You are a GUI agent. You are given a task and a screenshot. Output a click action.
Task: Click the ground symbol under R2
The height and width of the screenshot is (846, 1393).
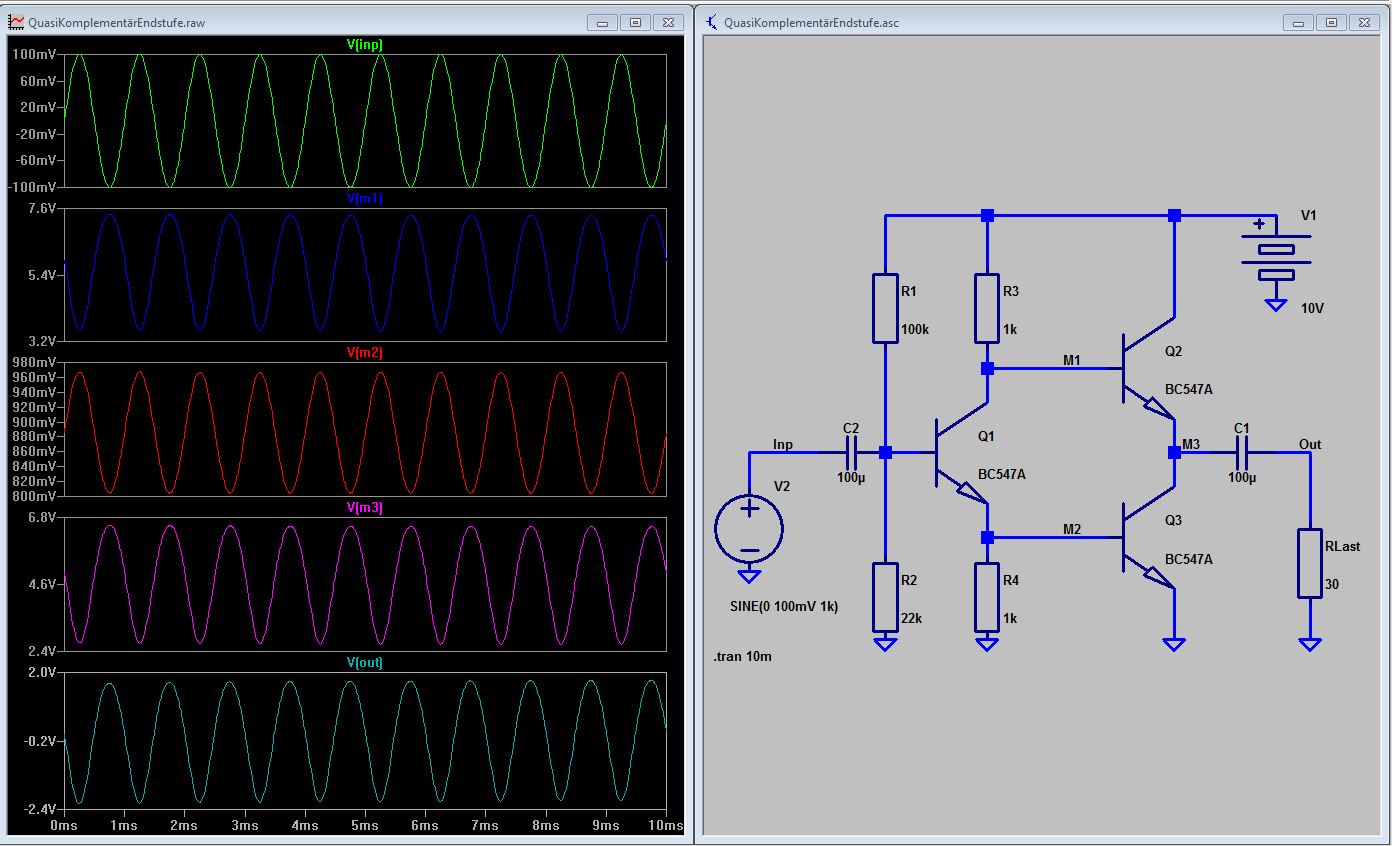(x=885, y=644)
